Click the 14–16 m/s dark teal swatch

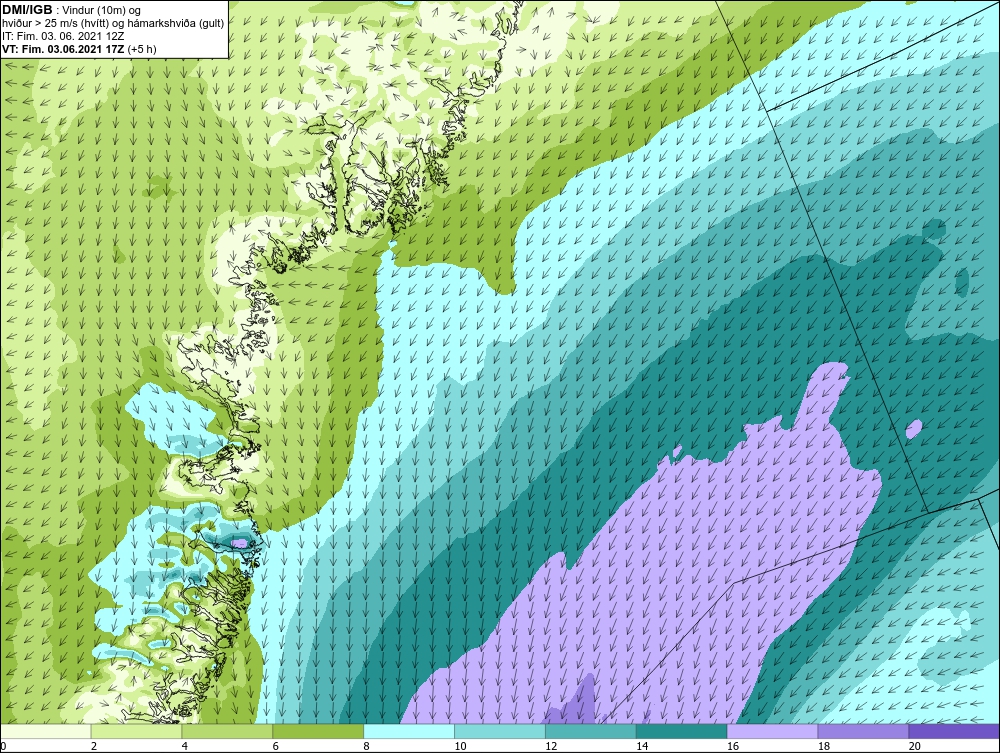click(x=682, y=731)
